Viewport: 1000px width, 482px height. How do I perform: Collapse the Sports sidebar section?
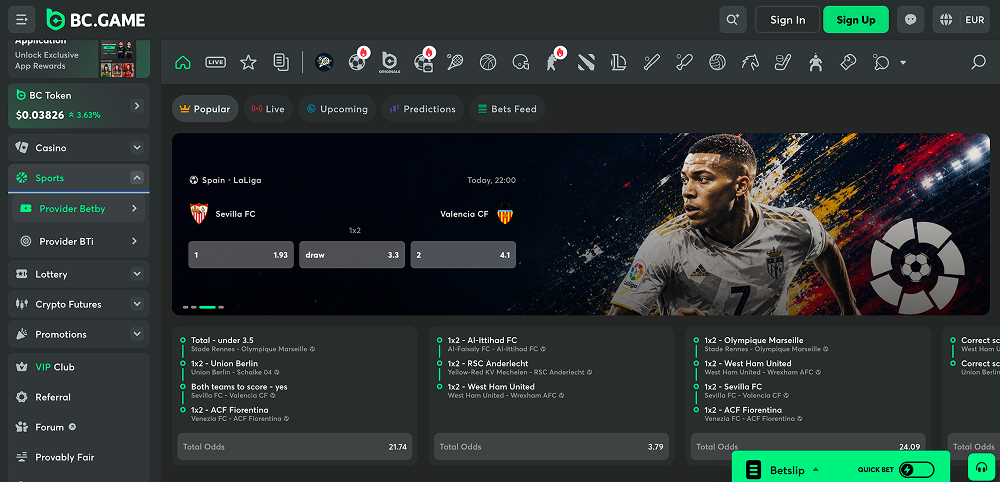coord(137,178)
